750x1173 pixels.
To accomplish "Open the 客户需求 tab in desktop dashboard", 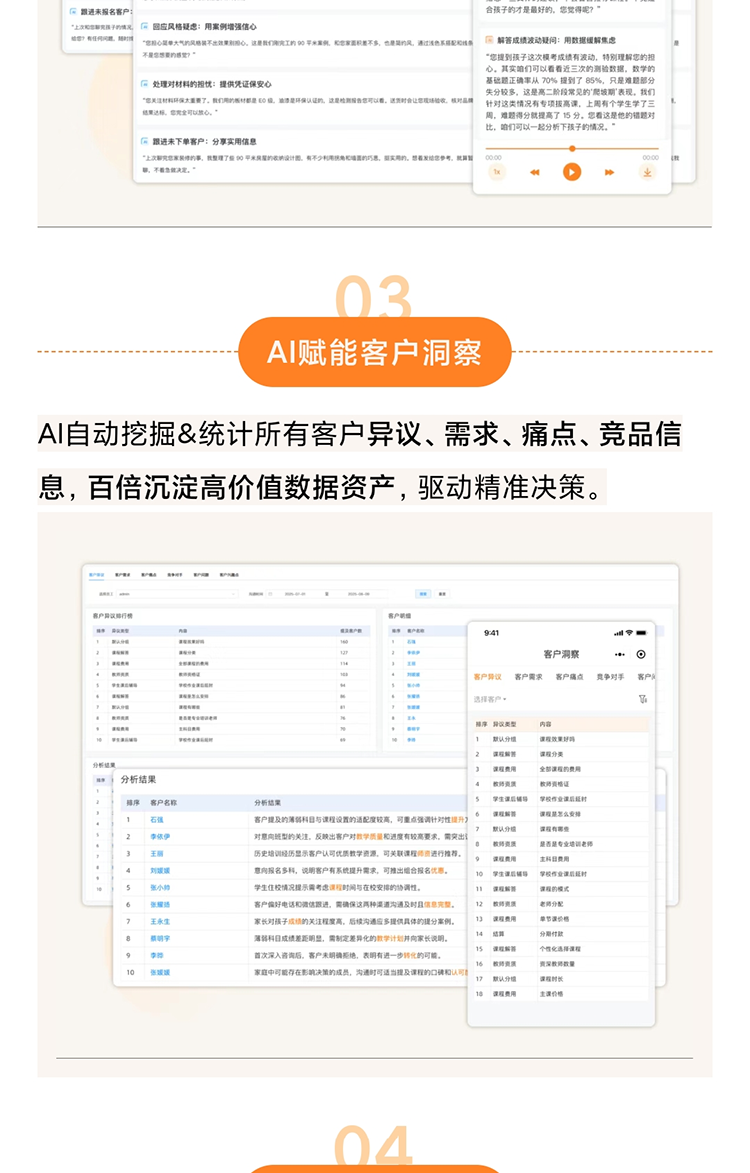I will pyautogui.click(x=122, y=575).
